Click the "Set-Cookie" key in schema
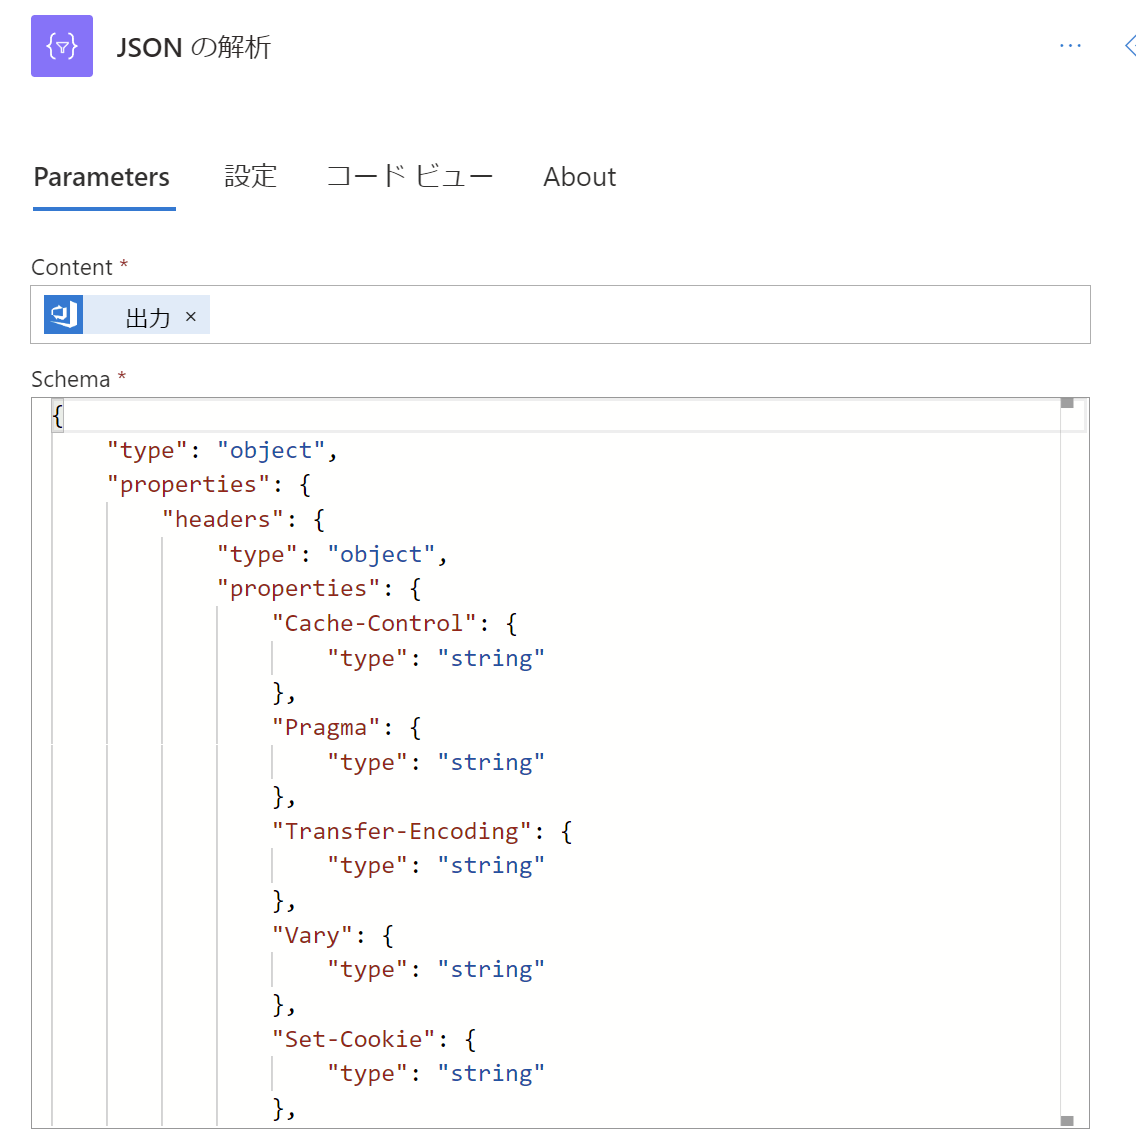The width and height of the screenshot is (1136, 1146). pos(353,1039)
